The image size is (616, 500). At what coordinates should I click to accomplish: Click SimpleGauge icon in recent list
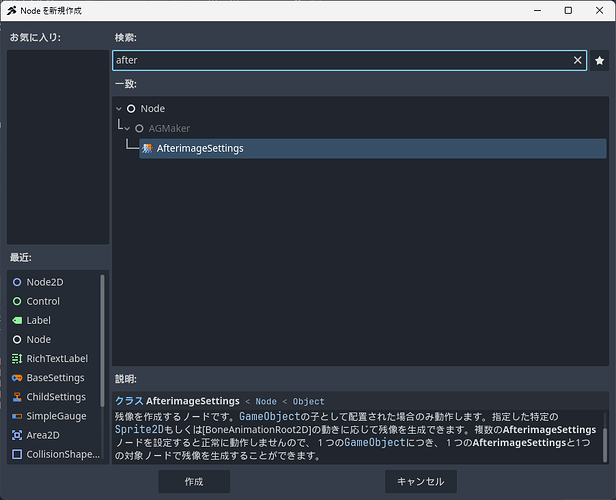click(x=17, y=416)
